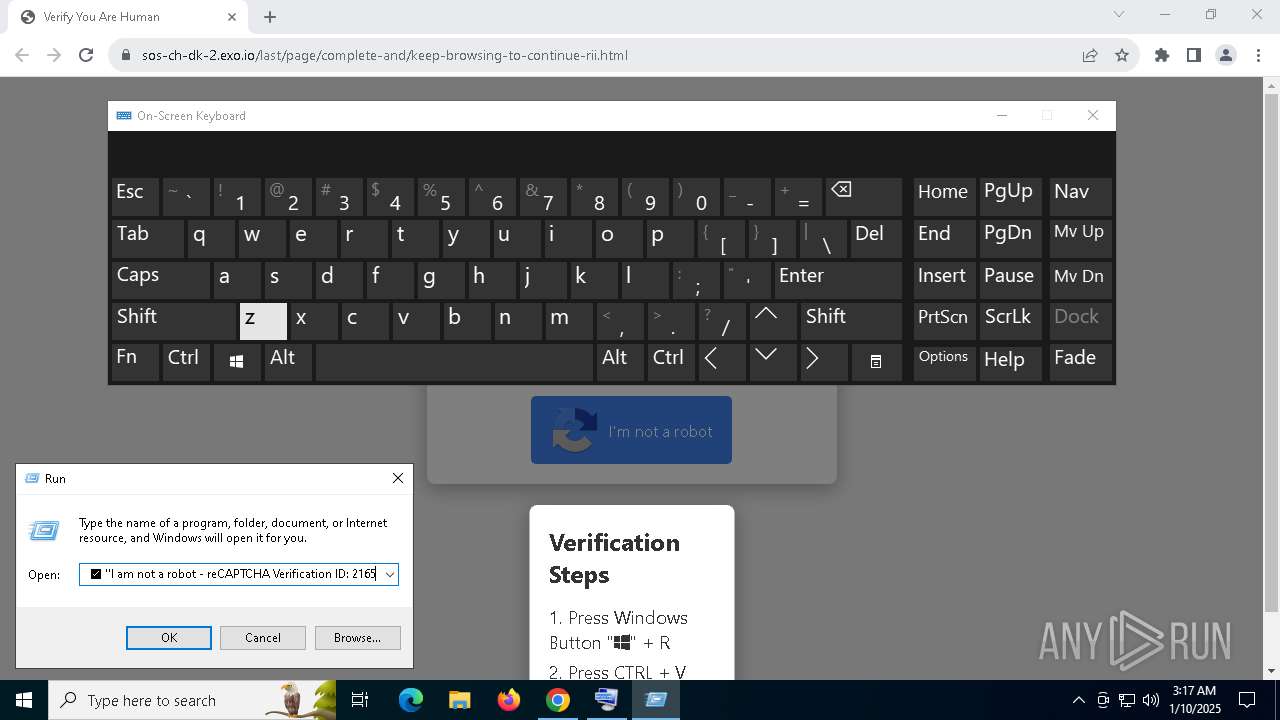Toggle the Fn key

pyautogui.click(x=136, y=362)
